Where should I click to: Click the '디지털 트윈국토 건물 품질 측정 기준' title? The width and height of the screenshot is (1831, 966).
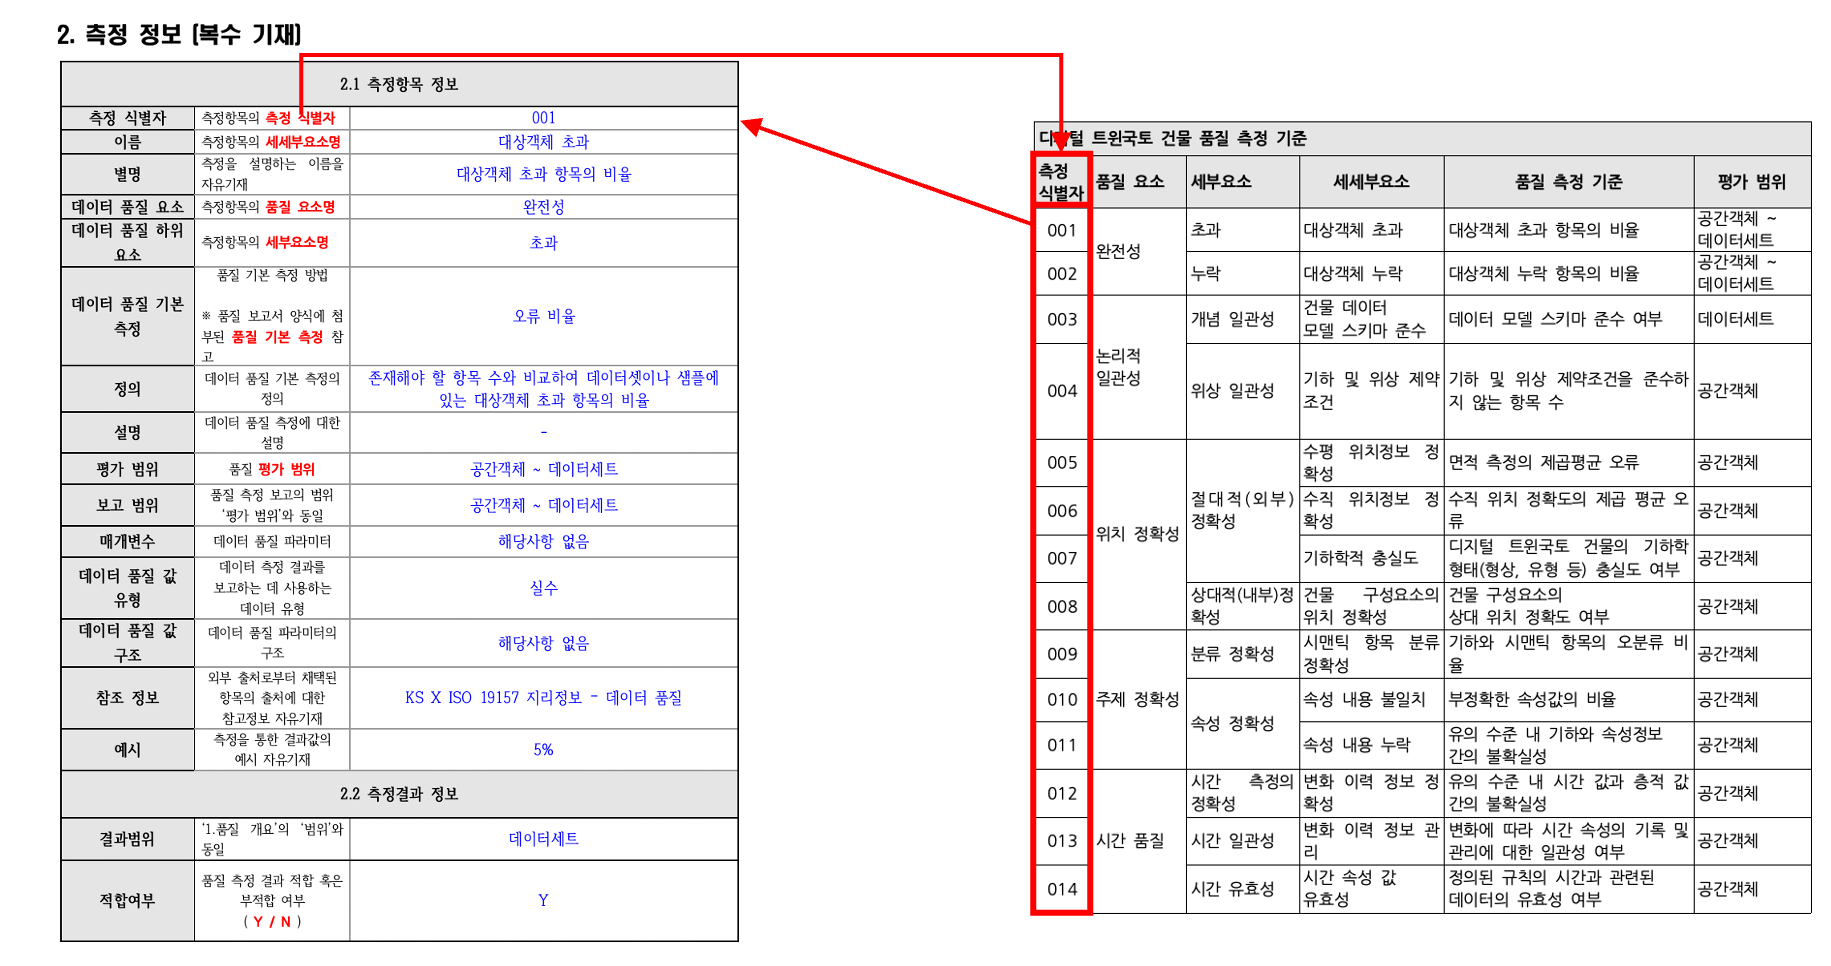coord(1172,138)
